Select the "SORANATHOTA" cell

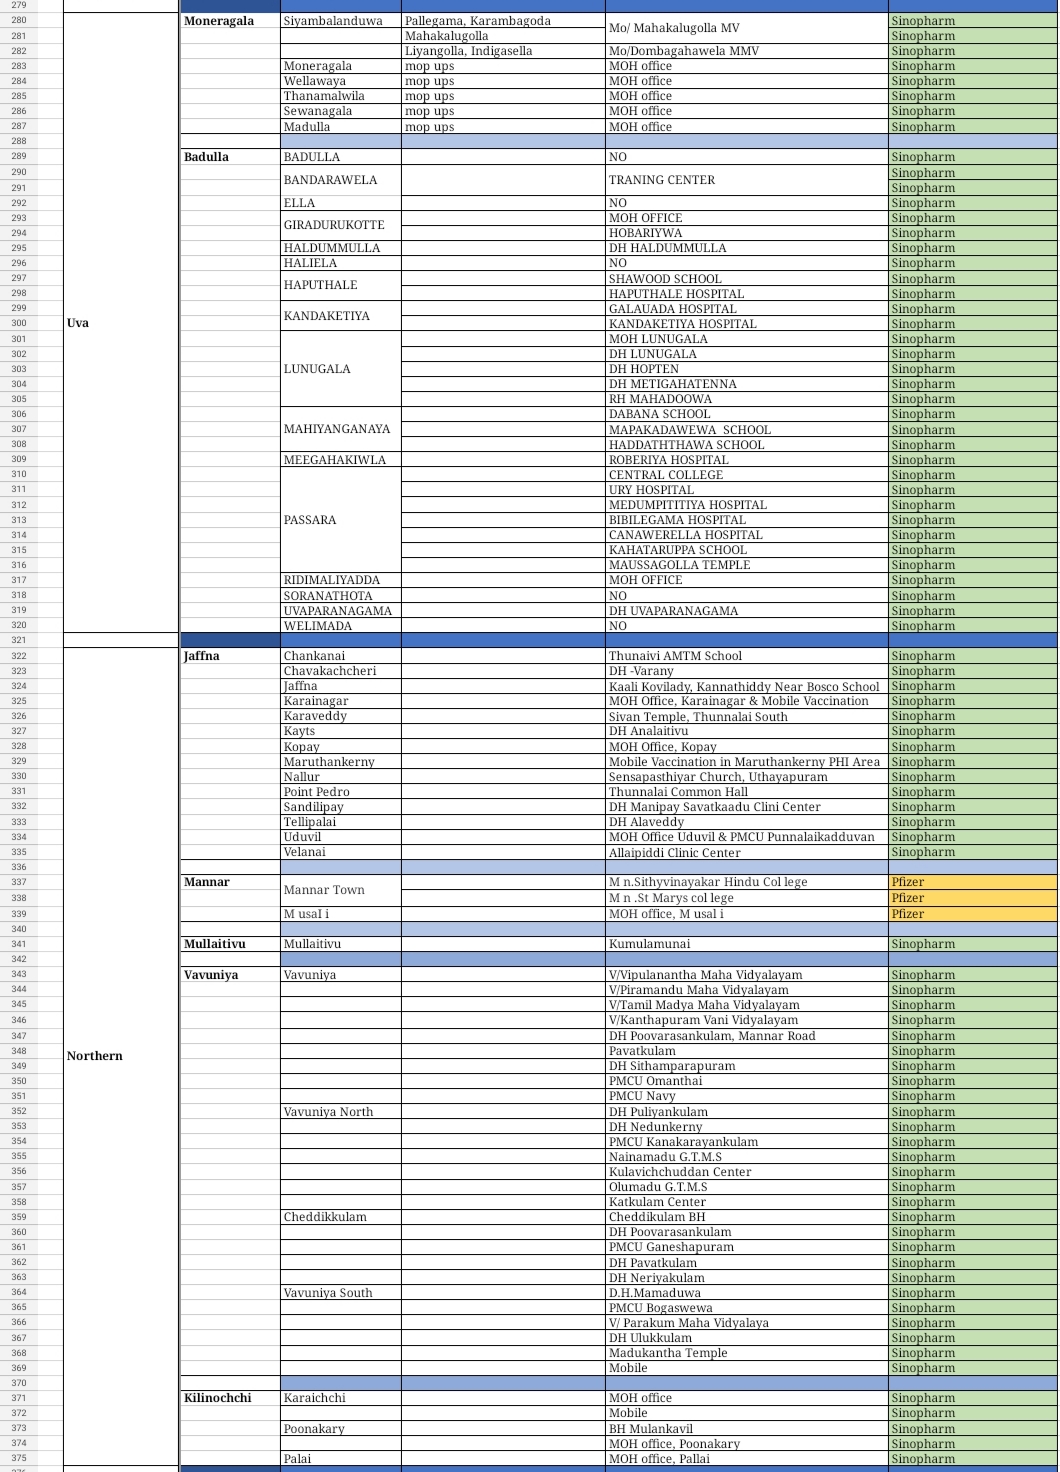coord(340,596)
